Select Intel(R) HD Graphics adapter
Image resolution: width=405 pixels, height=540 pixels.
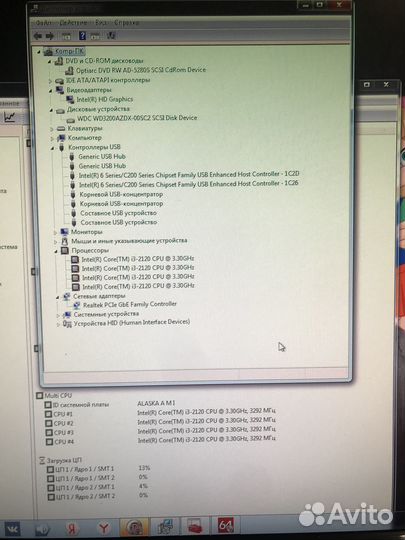pyautogui.click(x=105, y=99)
